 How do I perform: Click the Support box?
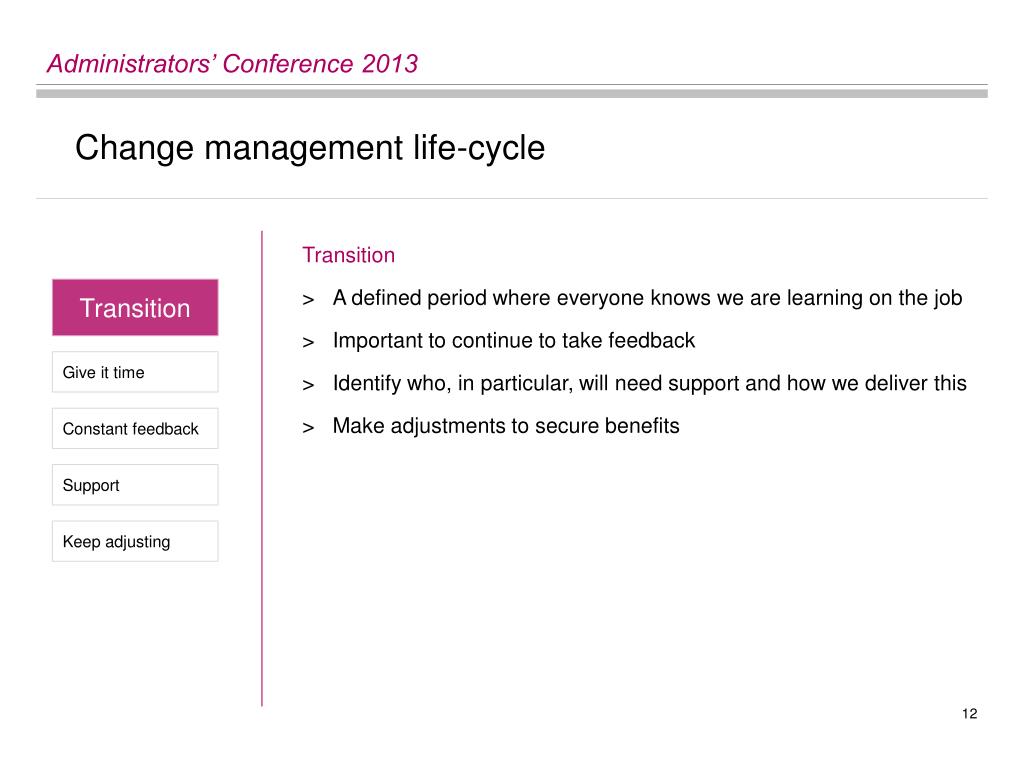click(x=135, y=485)
